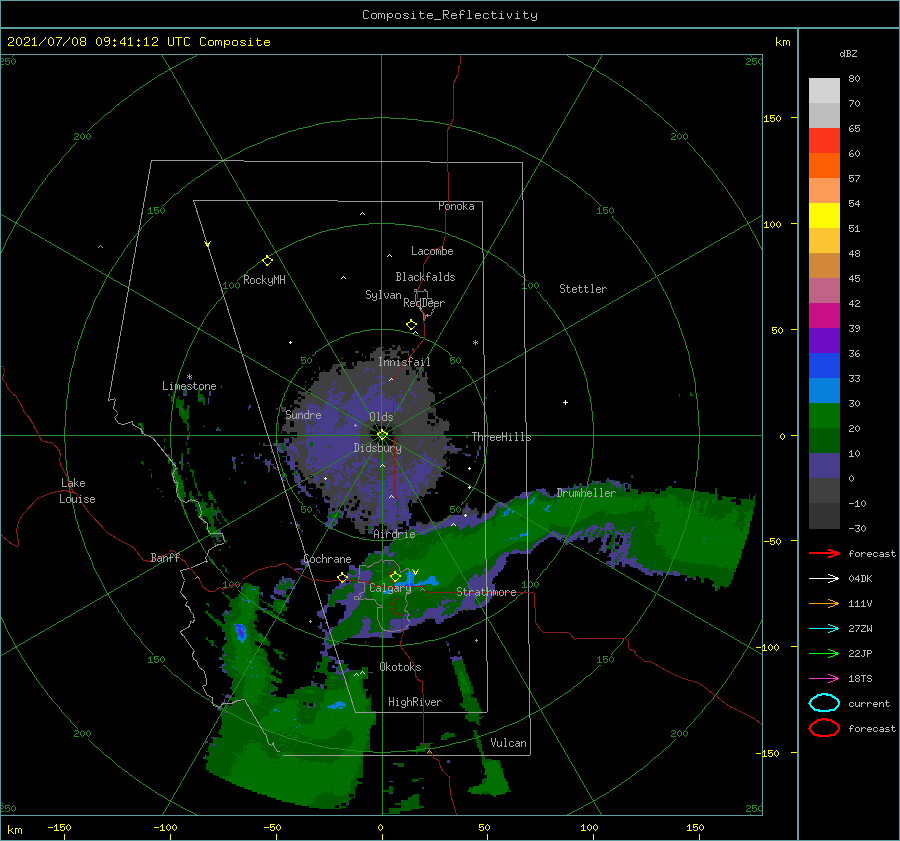
Task: Click the yellow radar site diamond at map center
Action: point(382,435)
